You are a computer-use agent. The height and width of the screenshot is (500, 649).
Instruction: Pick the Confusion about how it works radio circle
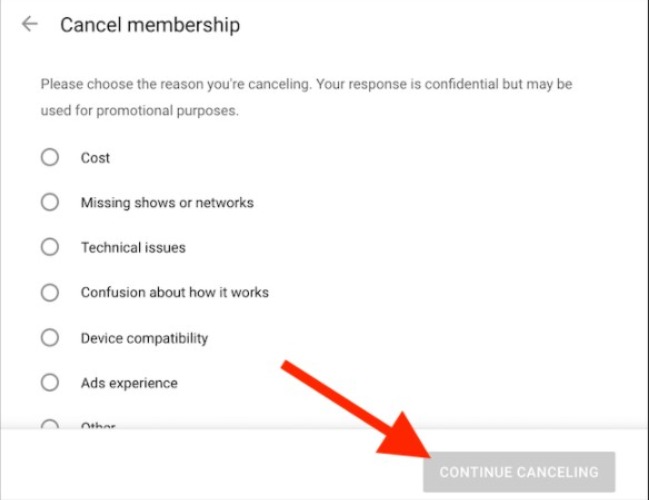click(x=50, y=292)
